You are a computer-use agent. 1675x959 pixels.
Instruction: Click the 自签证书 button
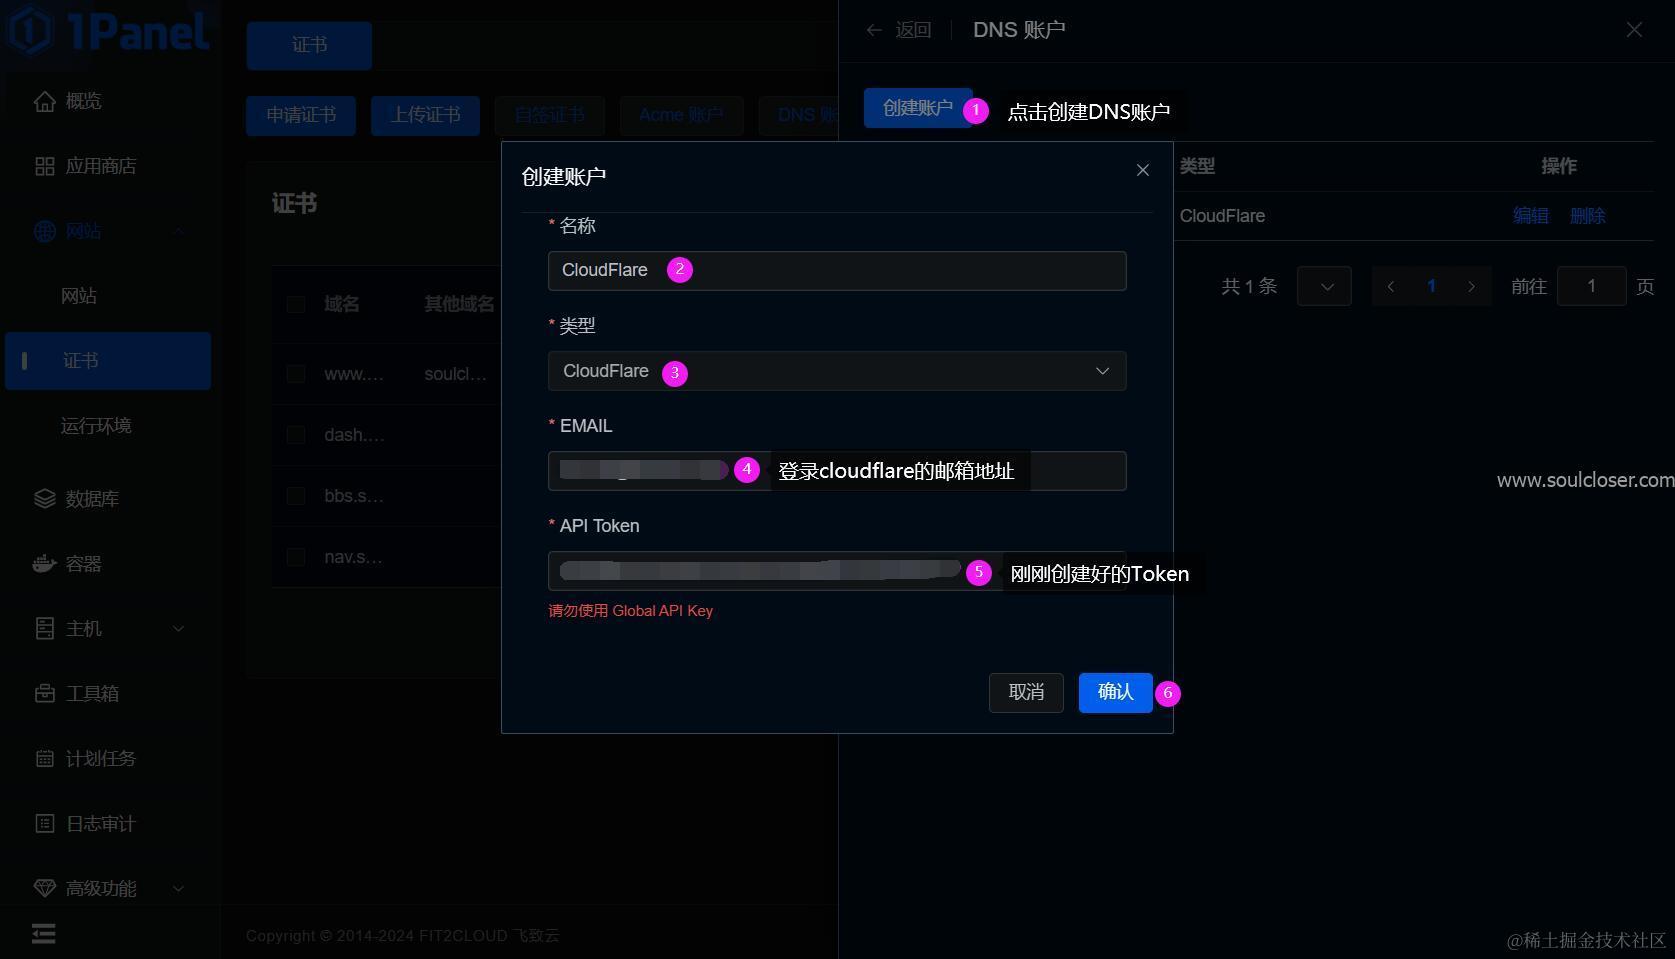point(549,115)
